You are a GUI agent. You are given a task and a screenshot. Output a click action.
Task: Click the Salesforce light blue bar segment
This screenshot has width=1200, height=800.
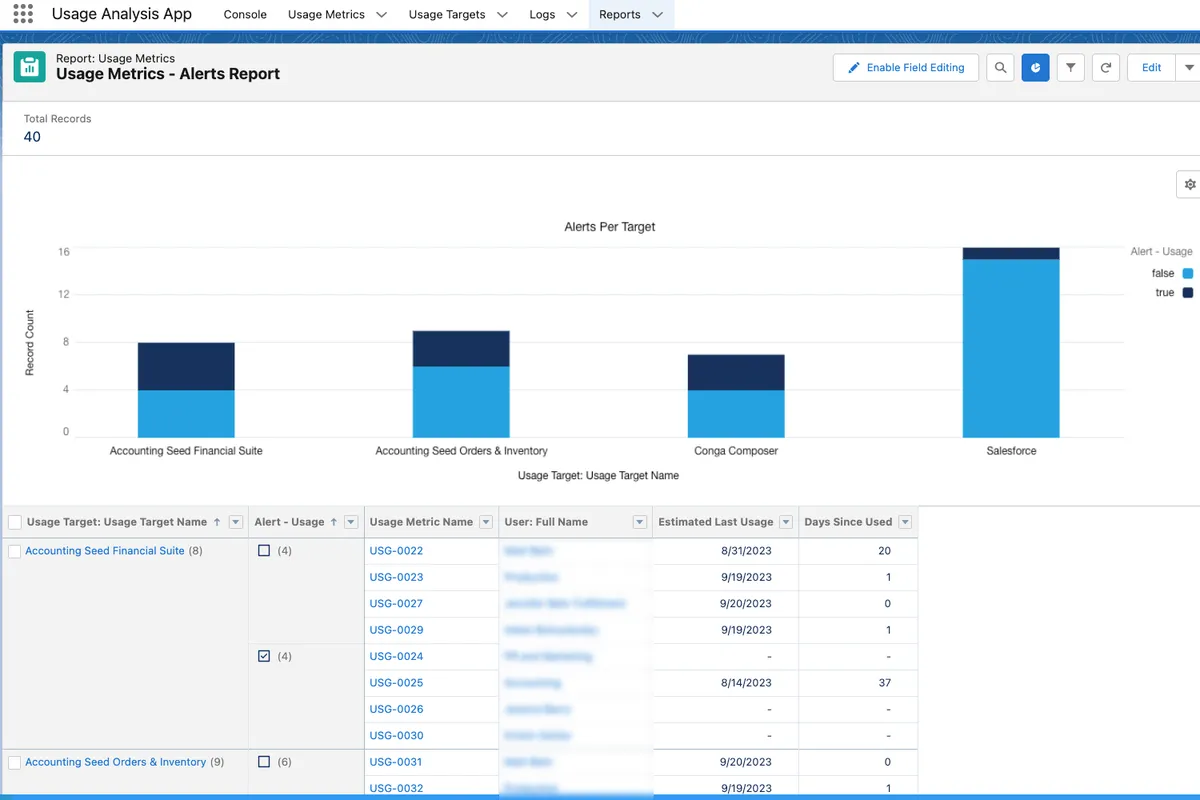click(x=1011, y=348)
